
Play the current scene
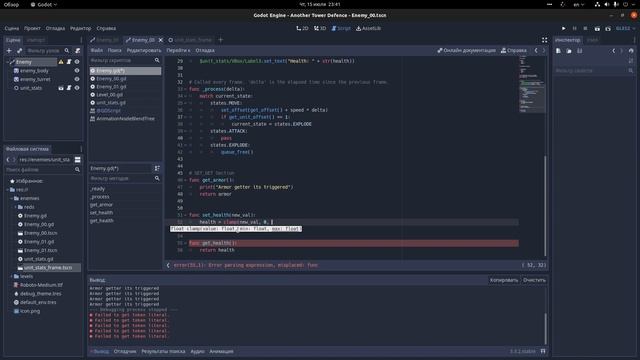click(x=597, y=29)
